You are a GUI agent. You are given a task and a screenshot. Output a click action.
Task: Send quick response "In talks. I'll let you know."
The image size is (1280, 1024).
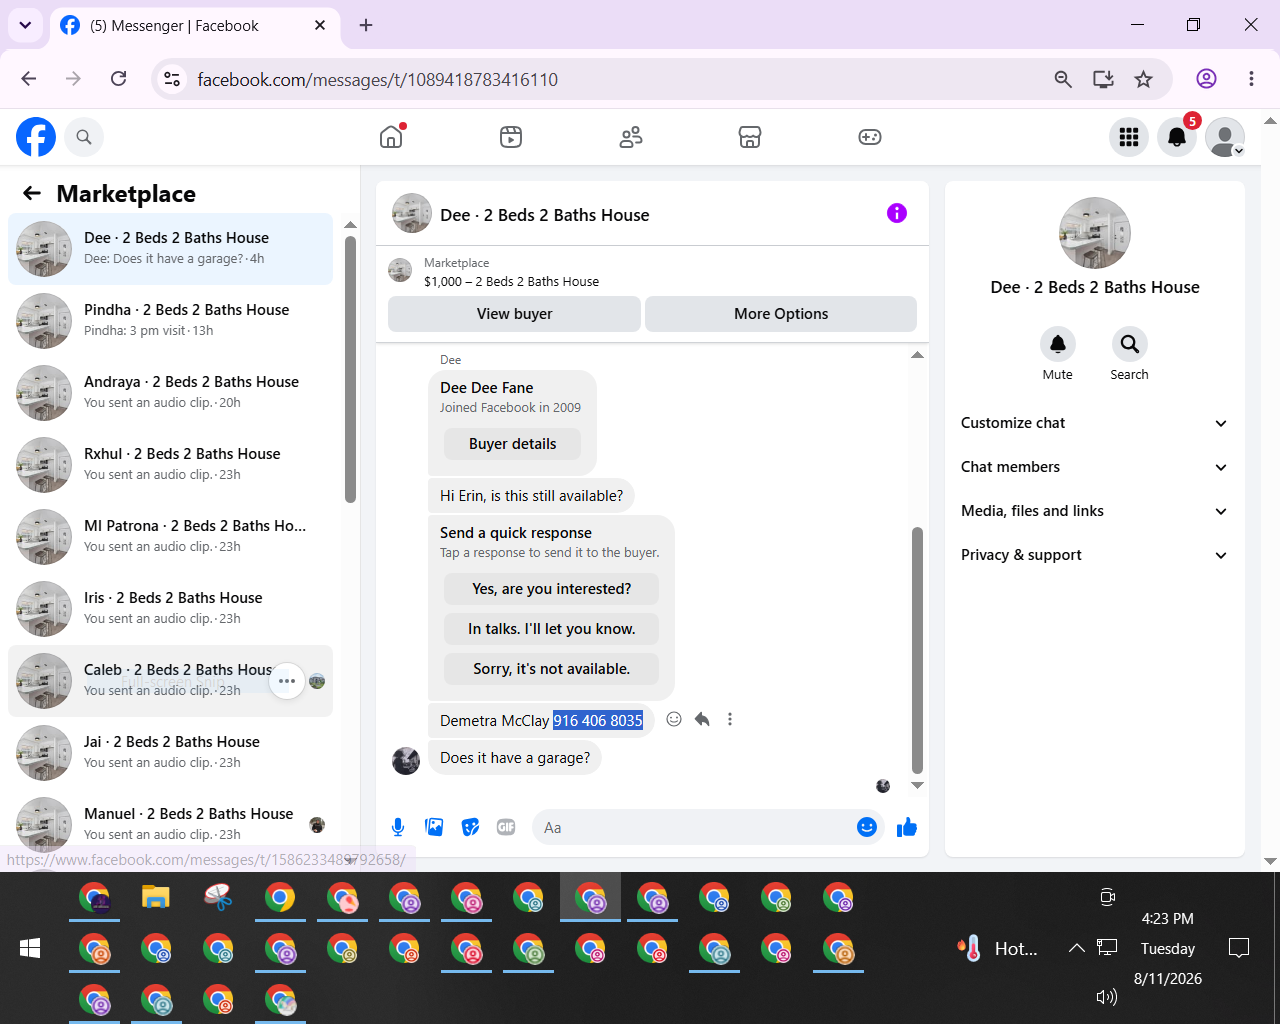tap(551, 629)
